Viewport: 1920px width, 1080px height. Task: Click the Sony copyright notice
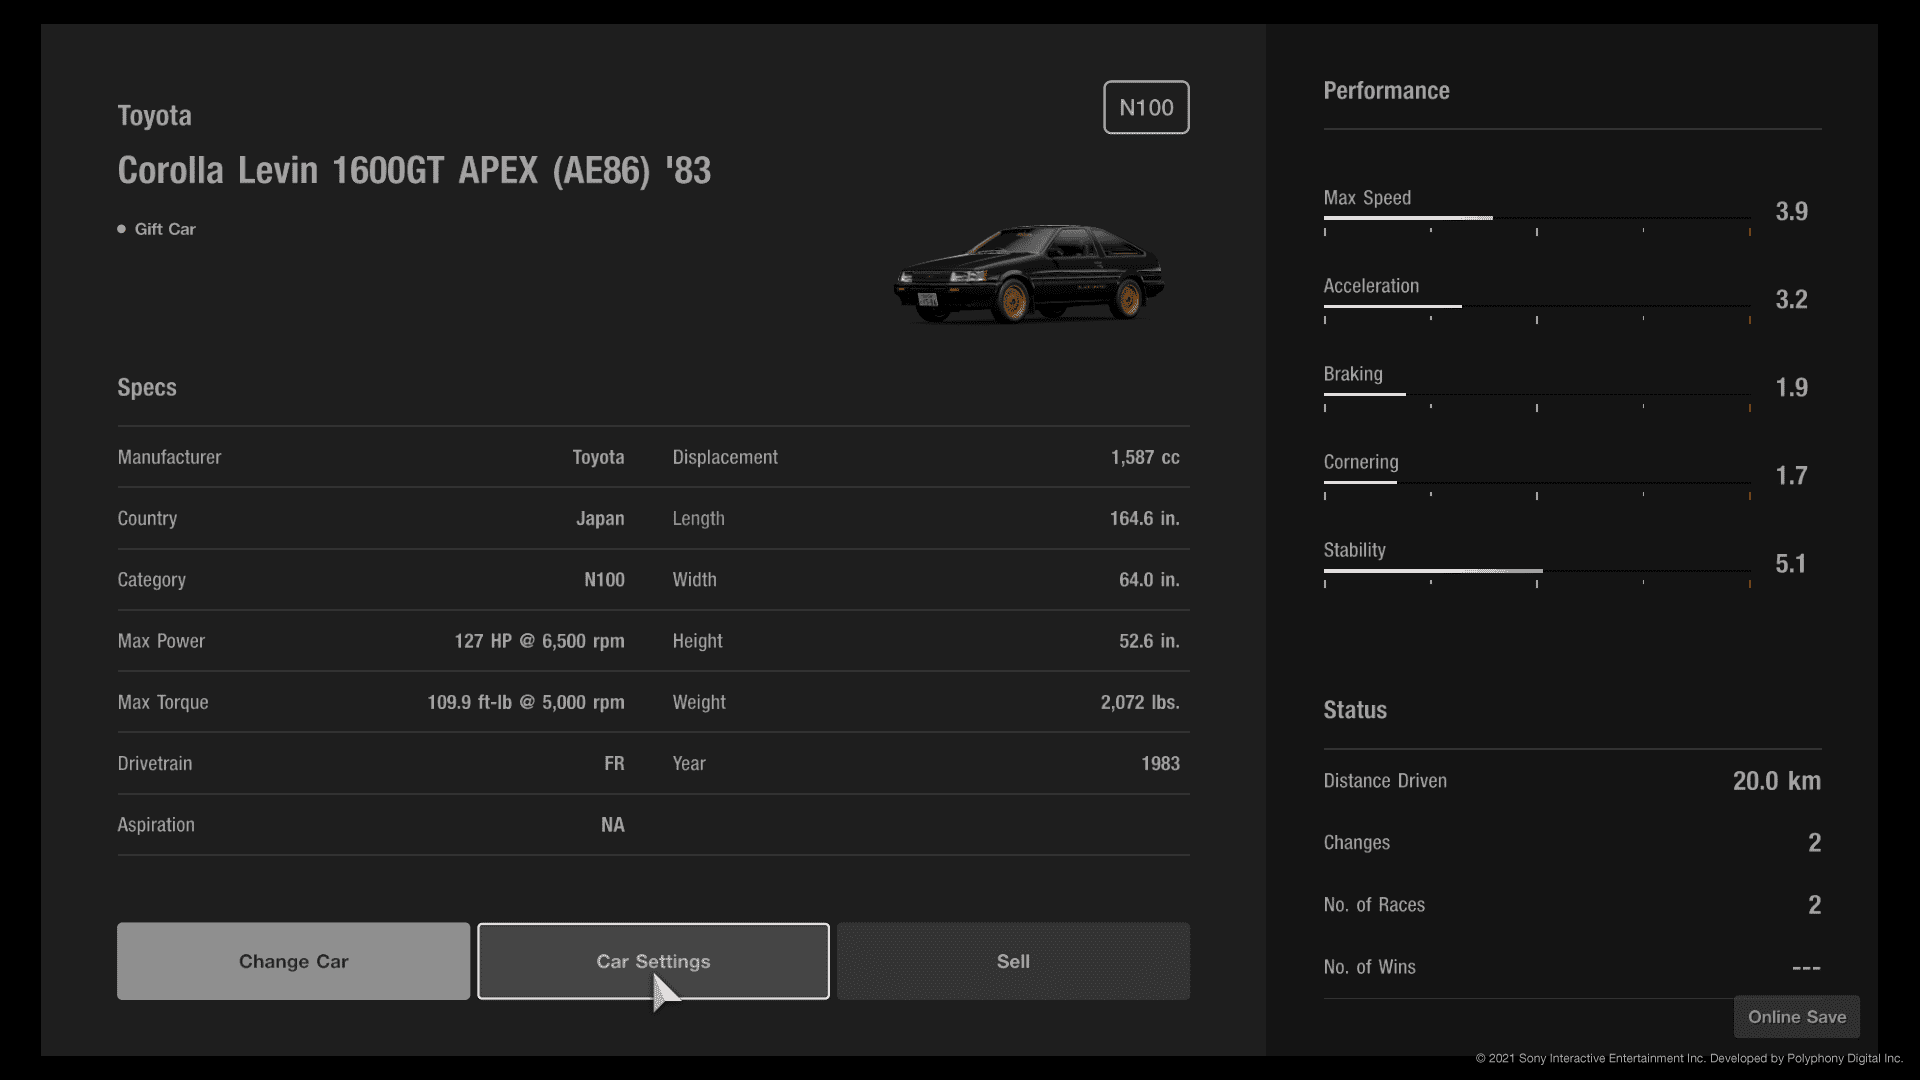pyautogui.click(x=1689, y=1058)
